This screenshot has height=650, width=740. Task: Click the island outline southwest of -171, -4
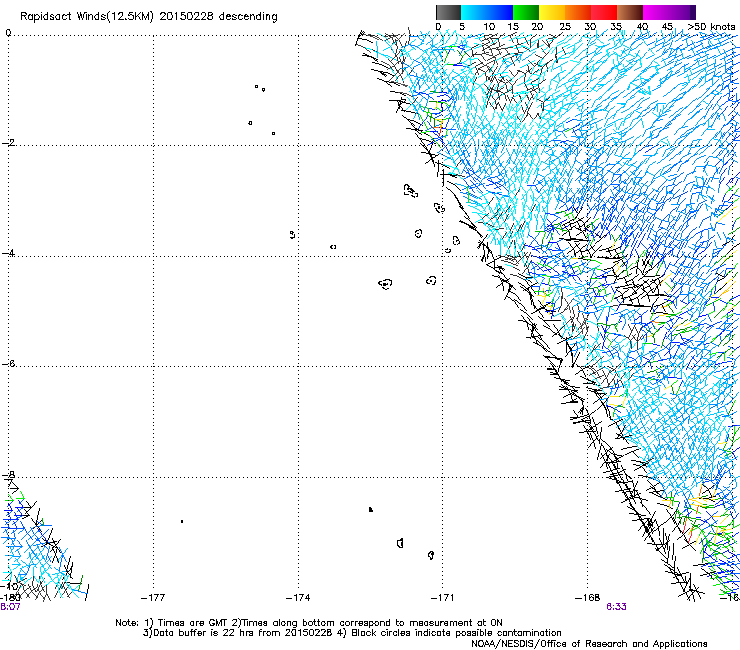[431, 281]
